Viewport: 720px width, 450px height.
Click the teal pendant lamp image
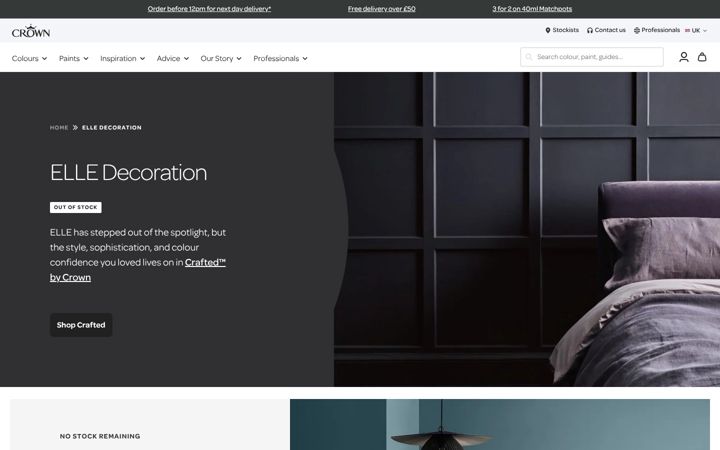500,424
